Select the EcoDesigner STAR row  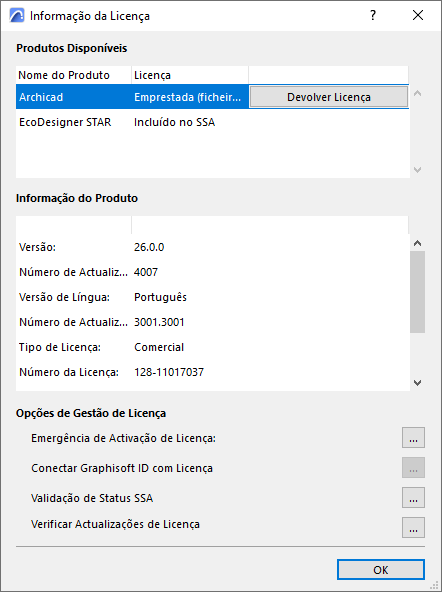[212, 122]
